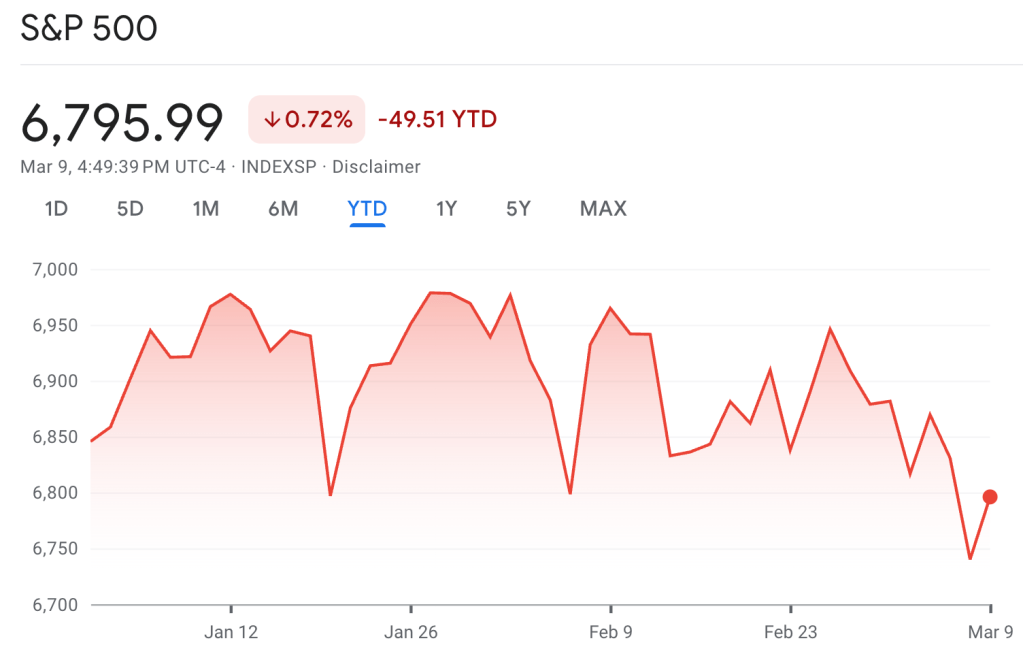Click the Jan 12 date axis label
The image size is (1023, 662).
click(x=231, y=632)
